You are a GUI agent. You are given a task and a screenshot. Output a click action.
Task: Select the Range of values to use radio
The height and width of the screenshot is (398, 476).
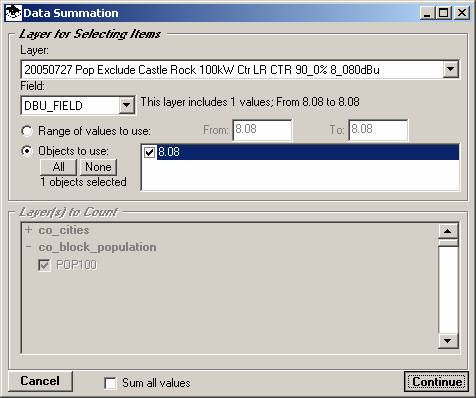tap(27, 131)
